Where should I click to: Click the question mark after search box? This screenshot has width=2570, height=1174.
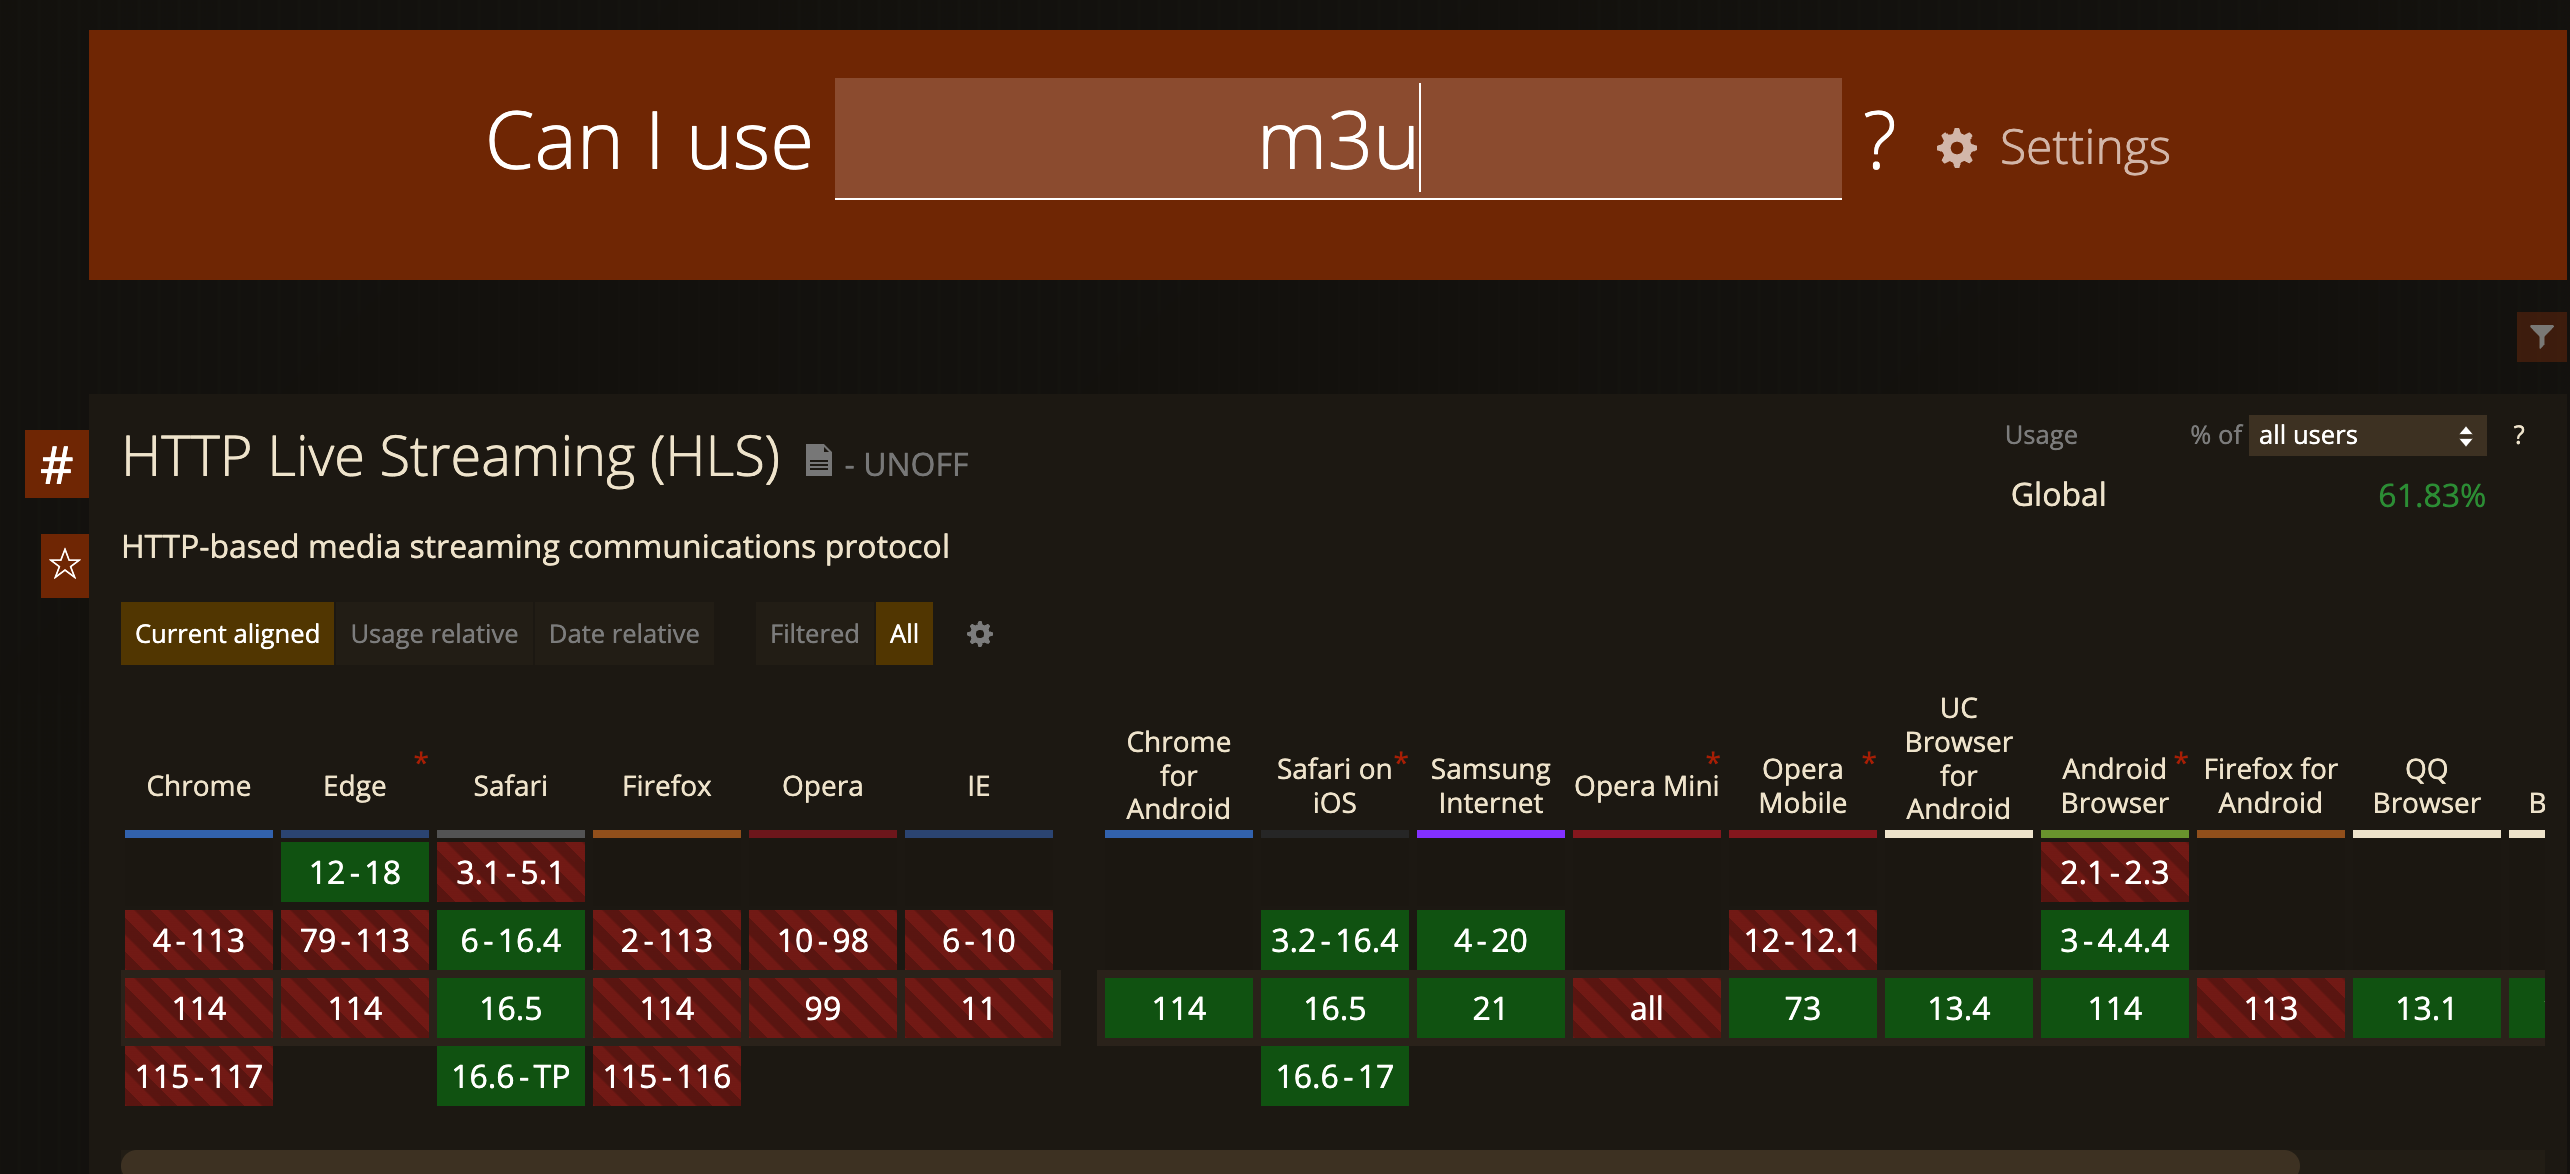point(1880,140)
